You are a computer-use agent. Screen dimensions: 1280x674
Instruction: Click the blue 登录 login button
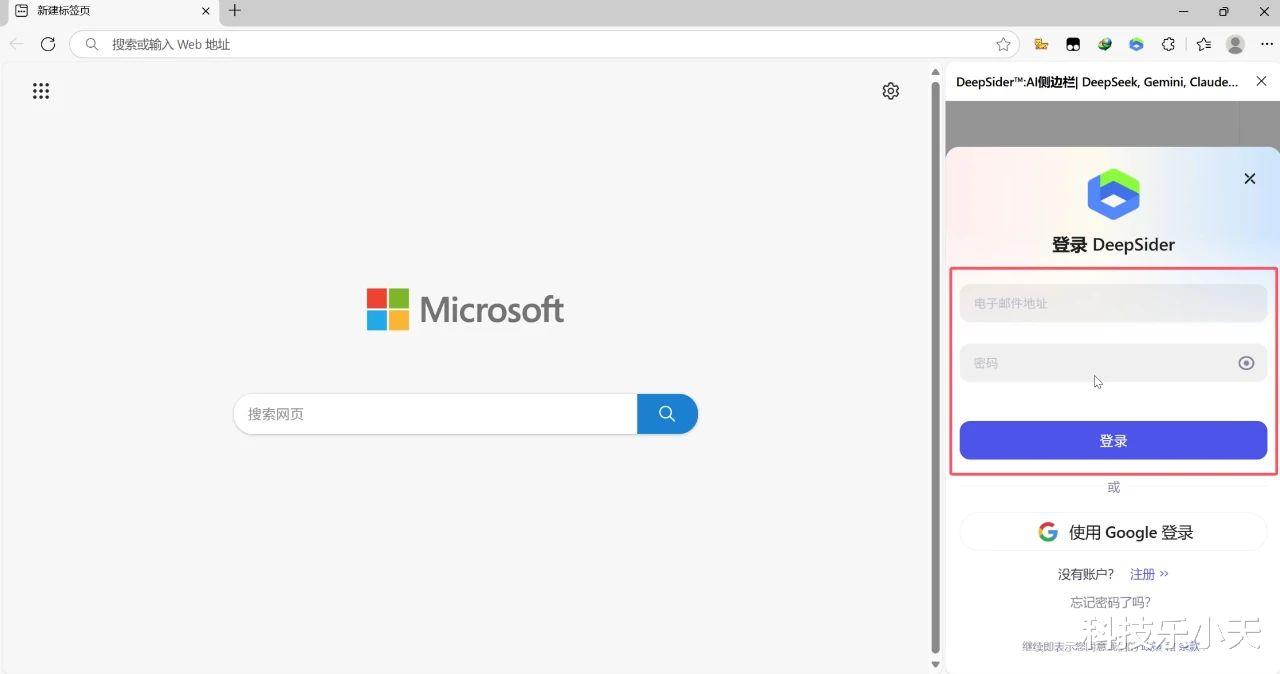1113,440
